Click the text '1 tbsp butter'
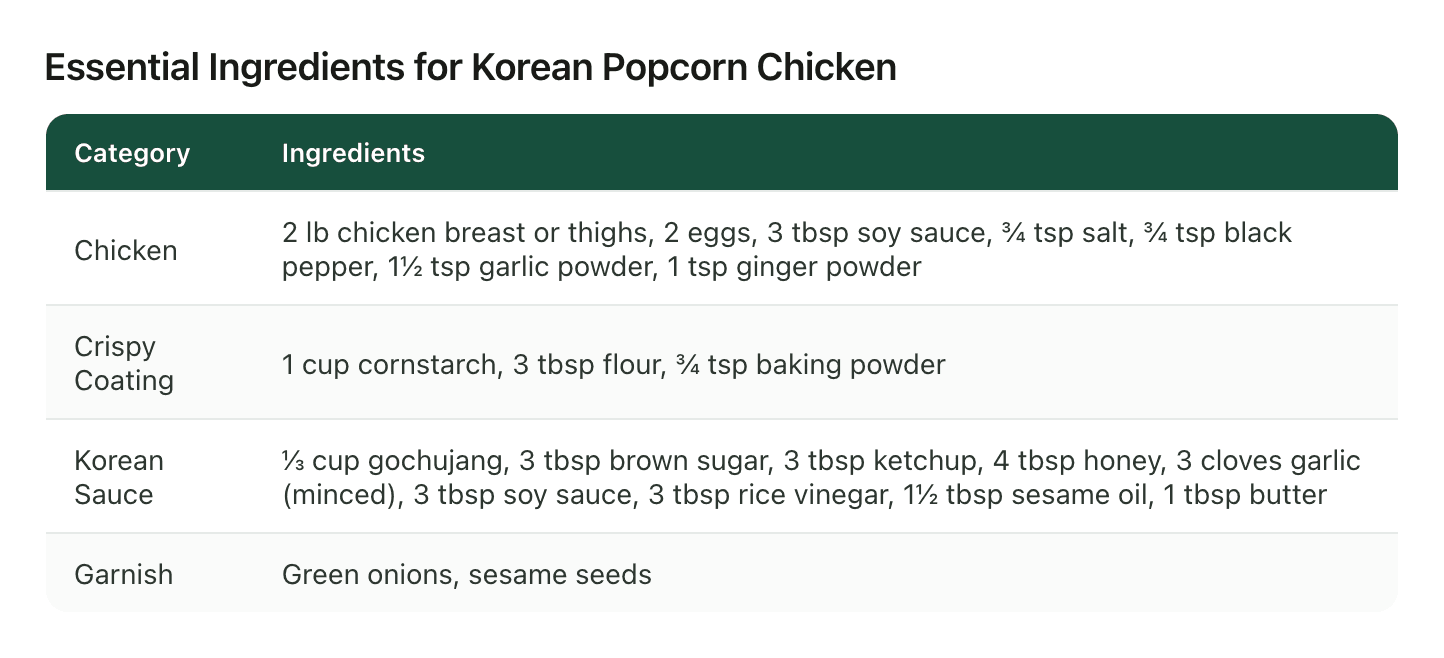Viewport: 1444px width, 658px height. point(1245,495)
